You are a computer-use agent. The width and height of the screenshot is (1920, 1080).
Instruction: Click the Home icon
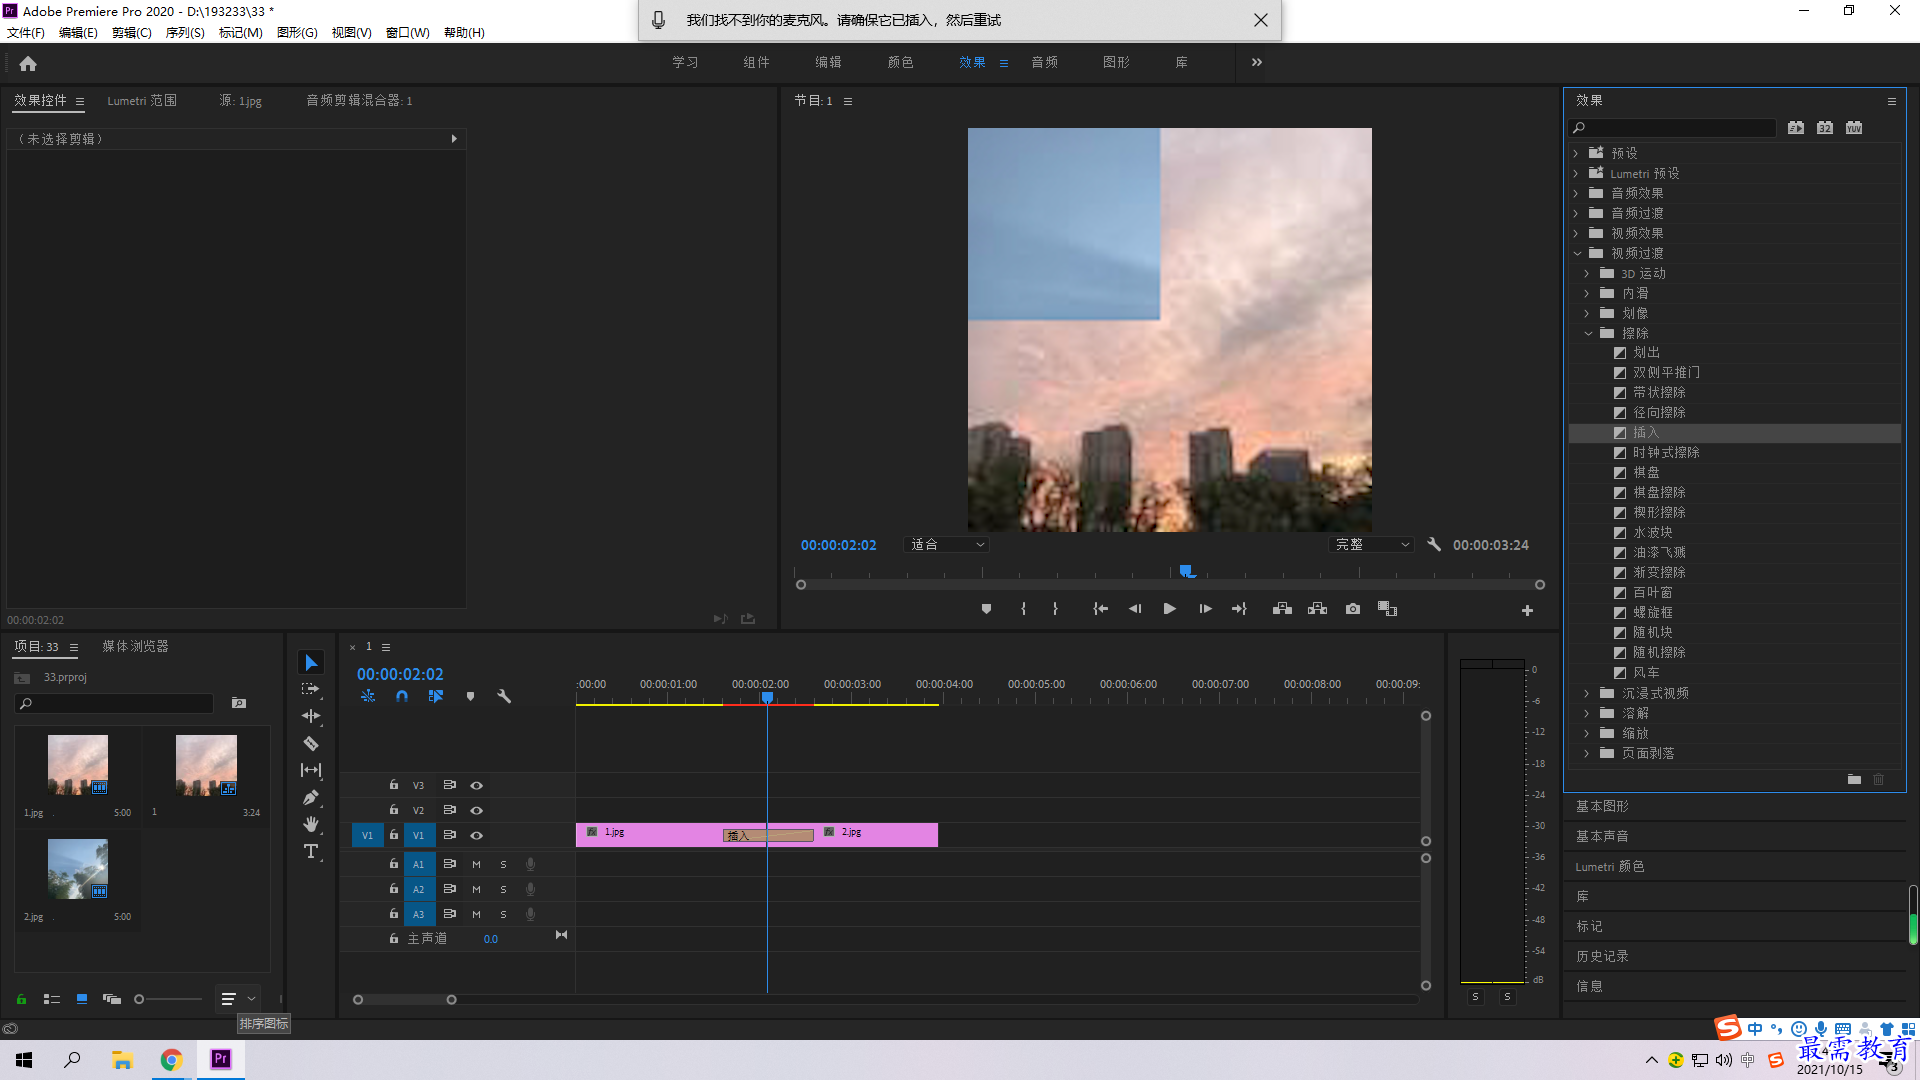[28, 63]
